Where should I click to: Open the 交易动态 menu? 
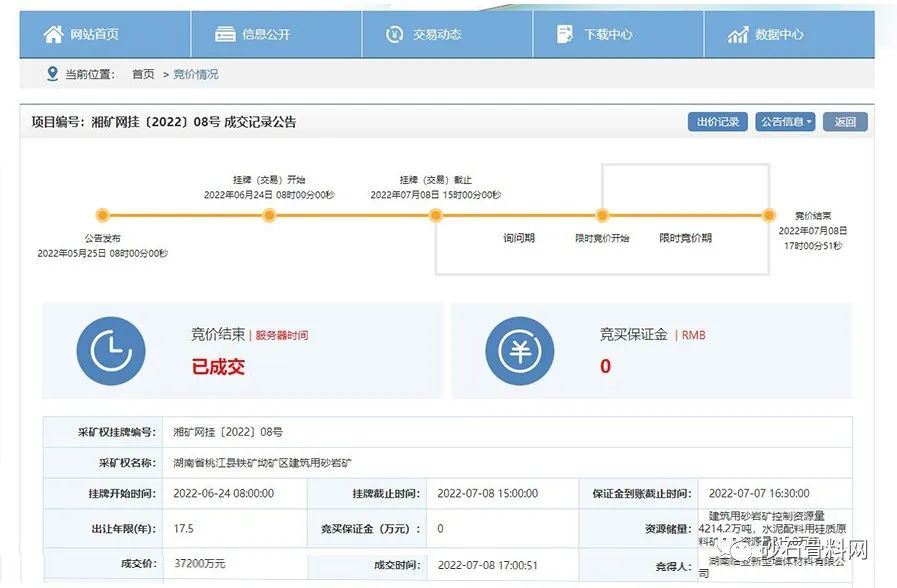437,34
